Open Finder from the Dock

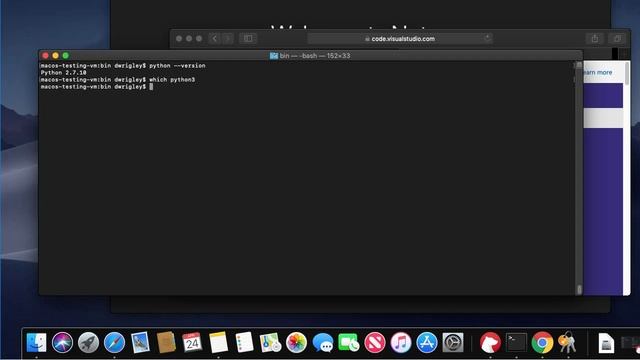point(36,342)
